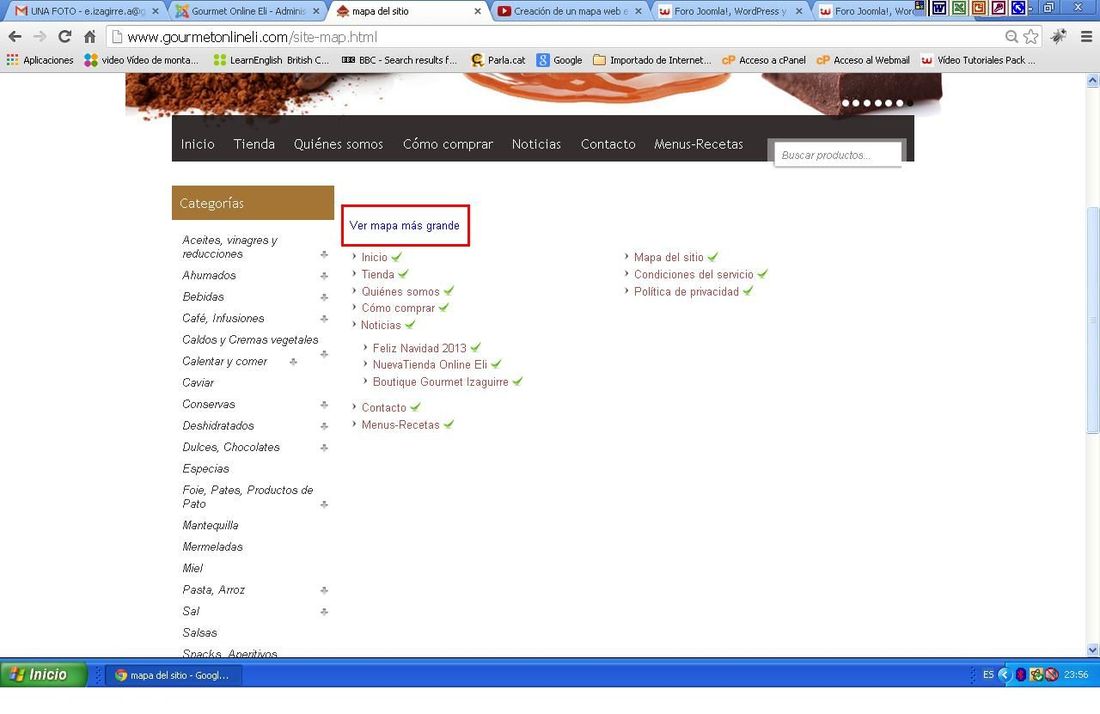The height and width of the screenshot is (714, 1100).
Task: Close the mapa del sitio tab
Action: pos(477,11)
